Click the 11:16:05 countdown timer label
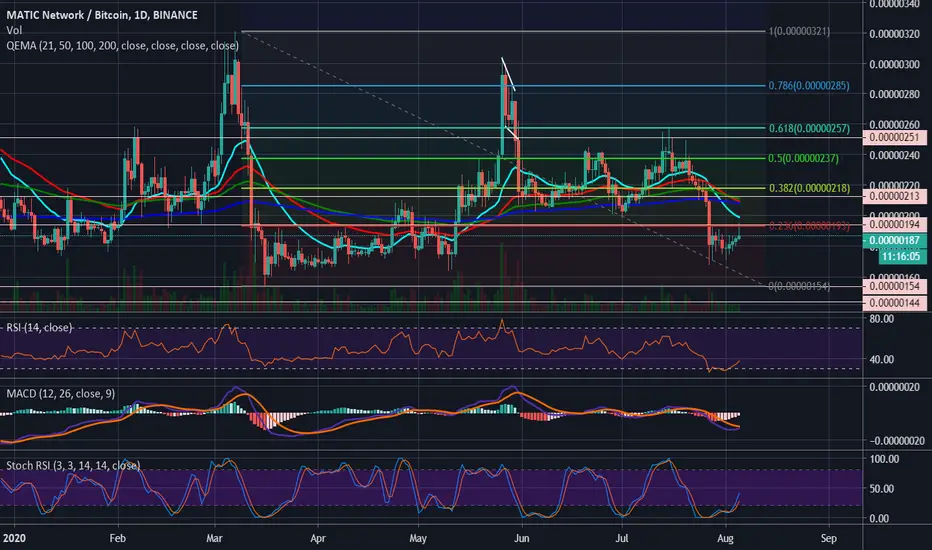This screenshot has width=932, height=550. point(901,256)
